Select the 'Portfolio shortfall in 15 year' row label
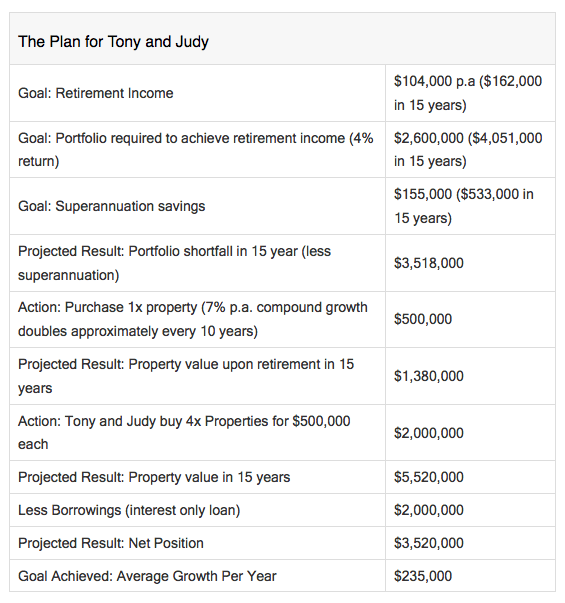This screenshot has height=603, width=565. [x=175, y=263]
